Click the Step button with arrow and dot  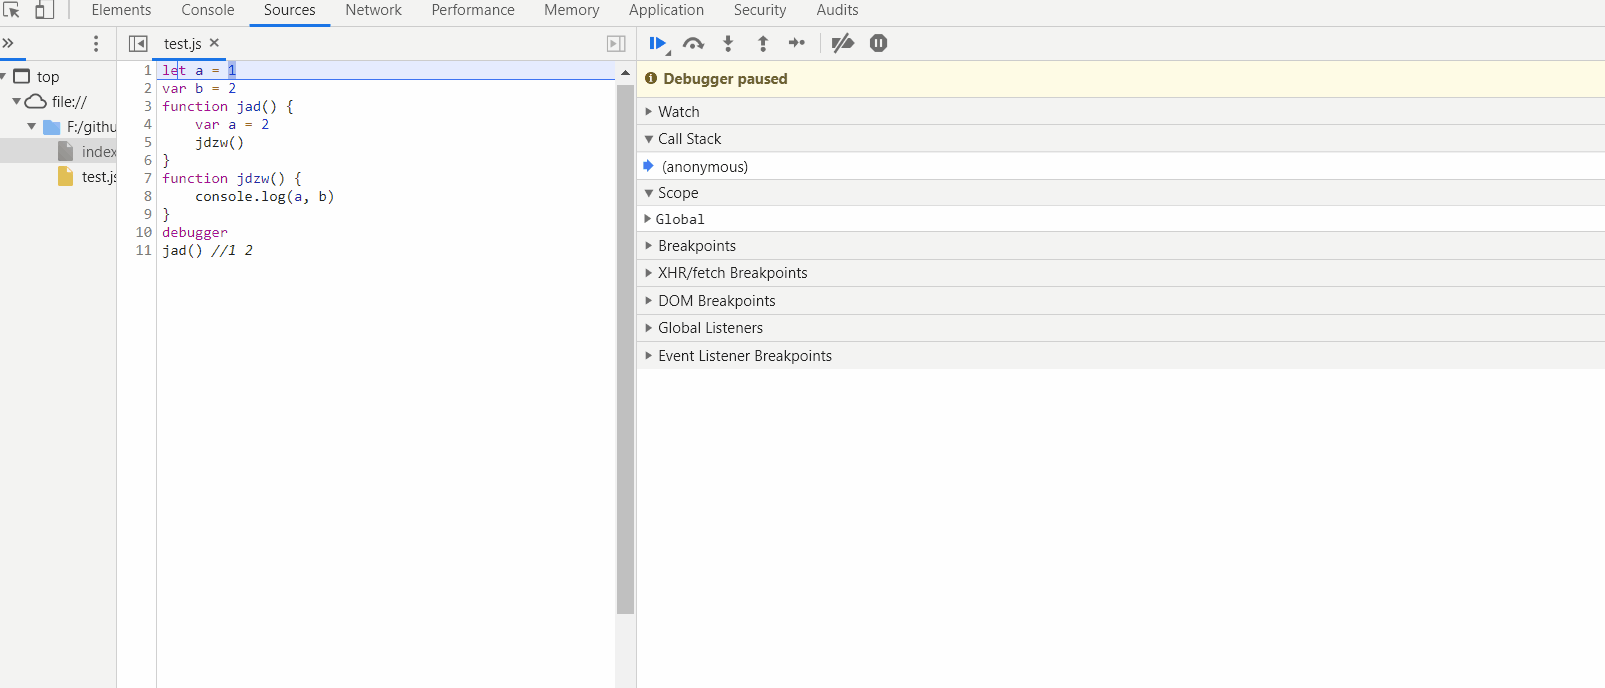point(797,43)
